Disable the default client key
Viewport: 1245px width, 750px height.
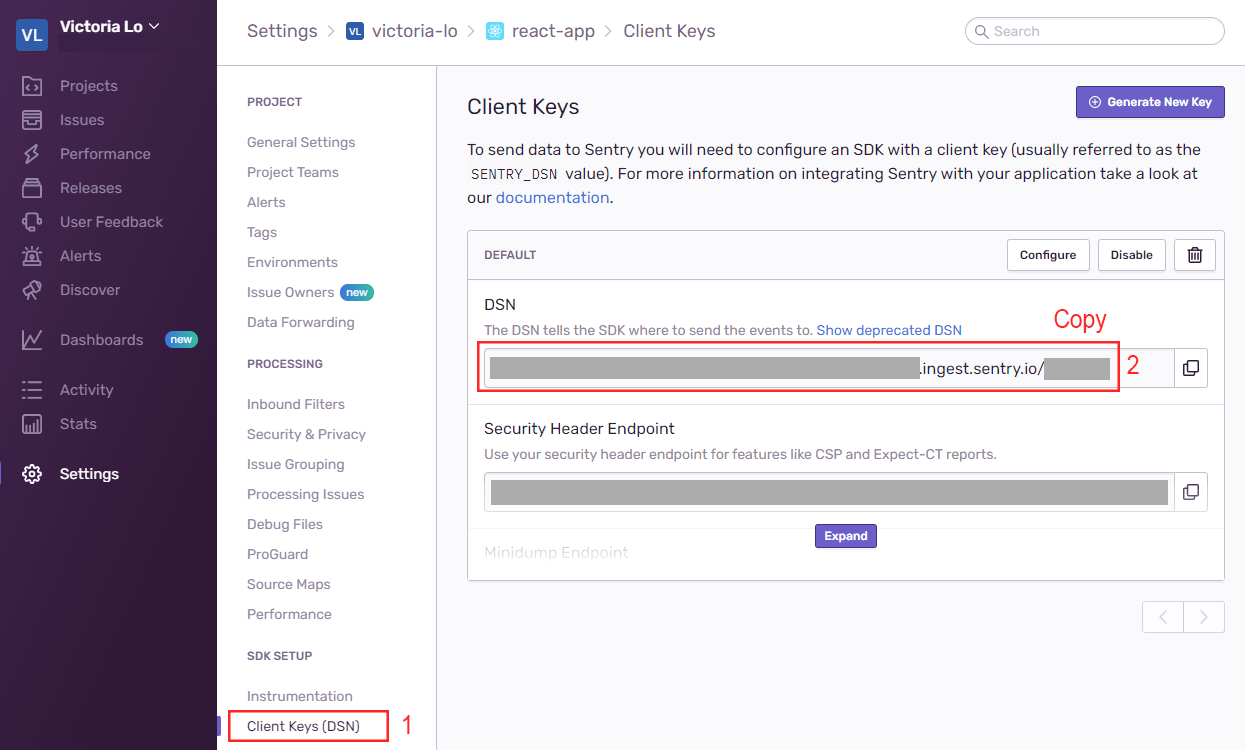point(1132,255)
